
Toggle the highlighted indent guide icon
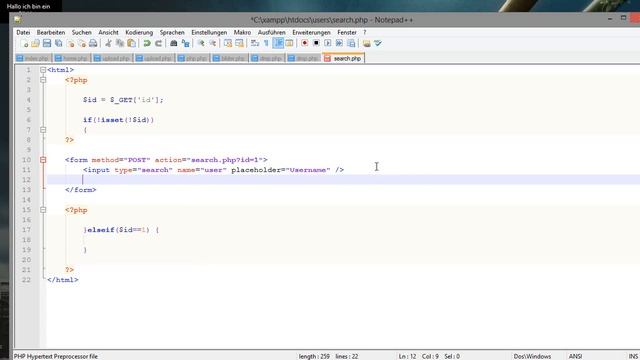coord(278,43)
